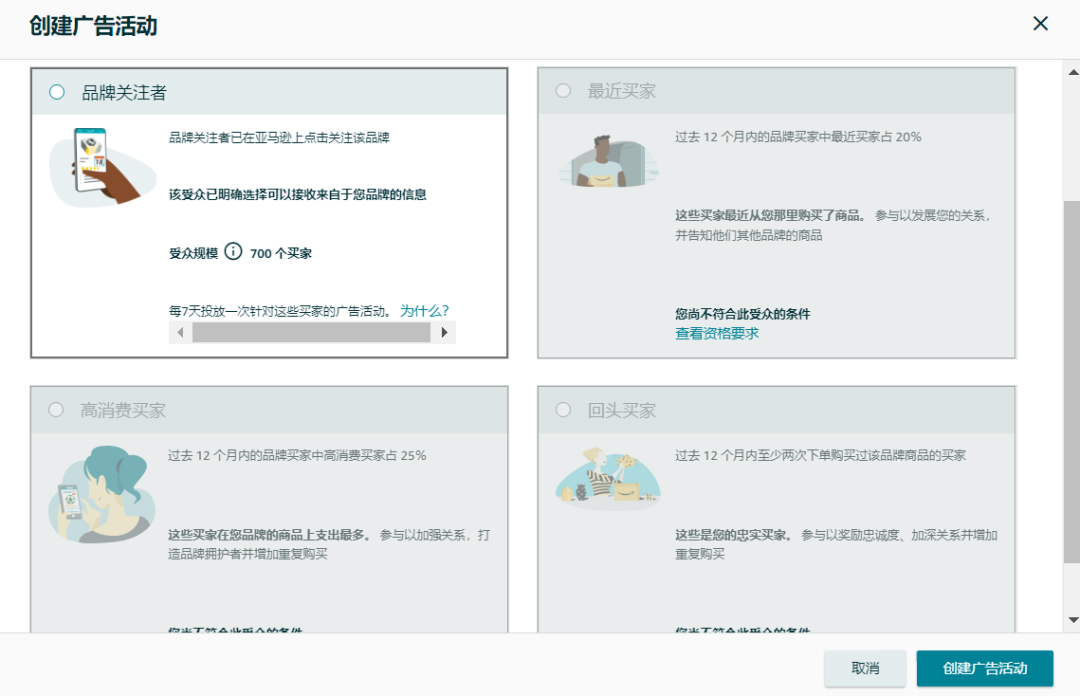Select the 最近买家 radio button
The width and height of the screenshot is (1080, 696).
565,90
